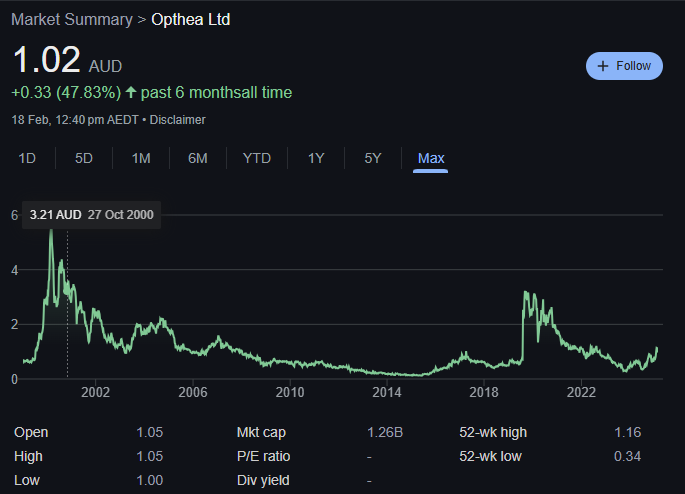Switch to the YTD range tab
The image size is (685, 494).
coord(257,158)
